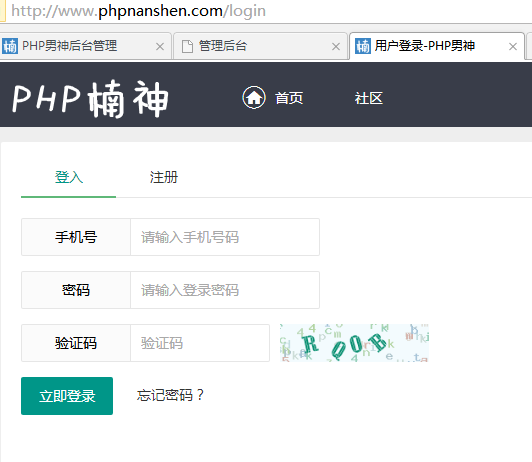The width and height of the screenshot is (532, 462).
Task: Refresh the captcha image
Action: 354,343
